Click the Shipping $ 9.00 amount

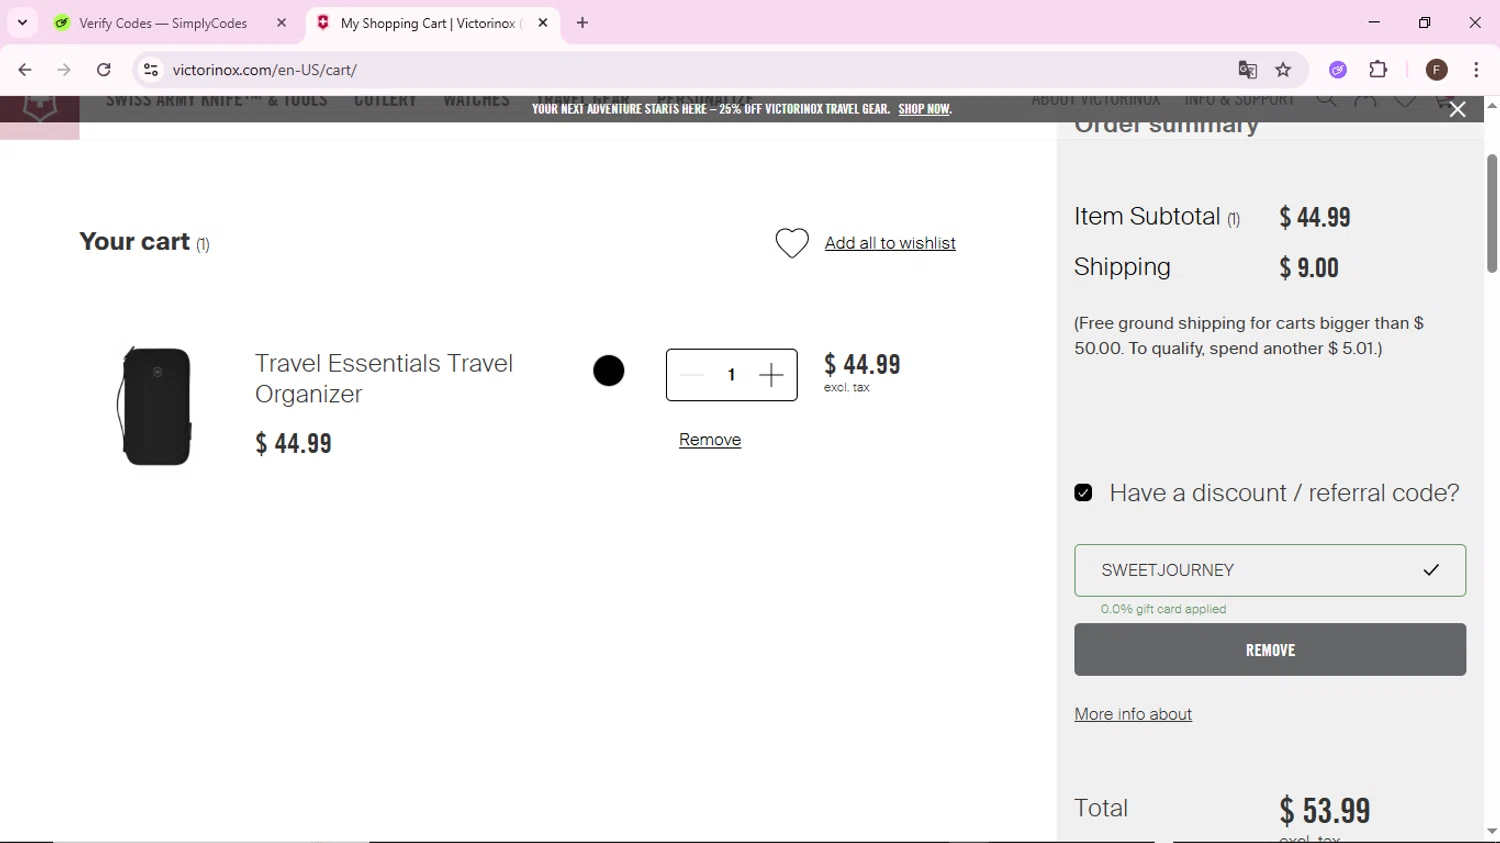[1309, 268]
